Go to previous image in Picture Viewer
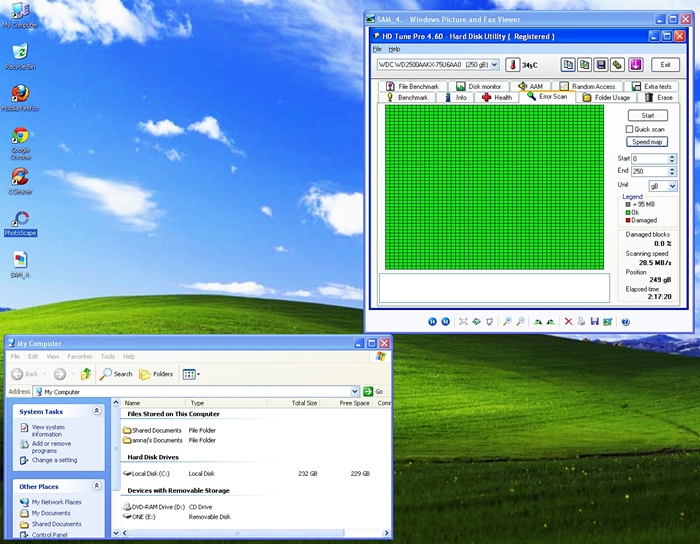The width and height of the screenshot is (700, 544). click(x=432, y=321)
